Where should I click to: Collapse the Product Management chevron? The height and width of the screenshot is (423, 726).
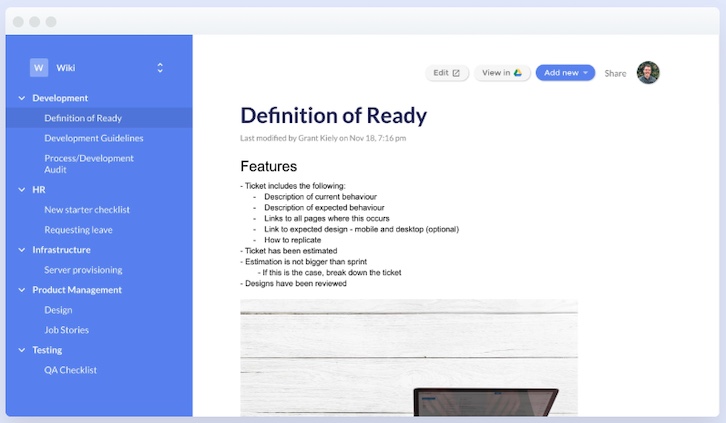coord(21,290)
